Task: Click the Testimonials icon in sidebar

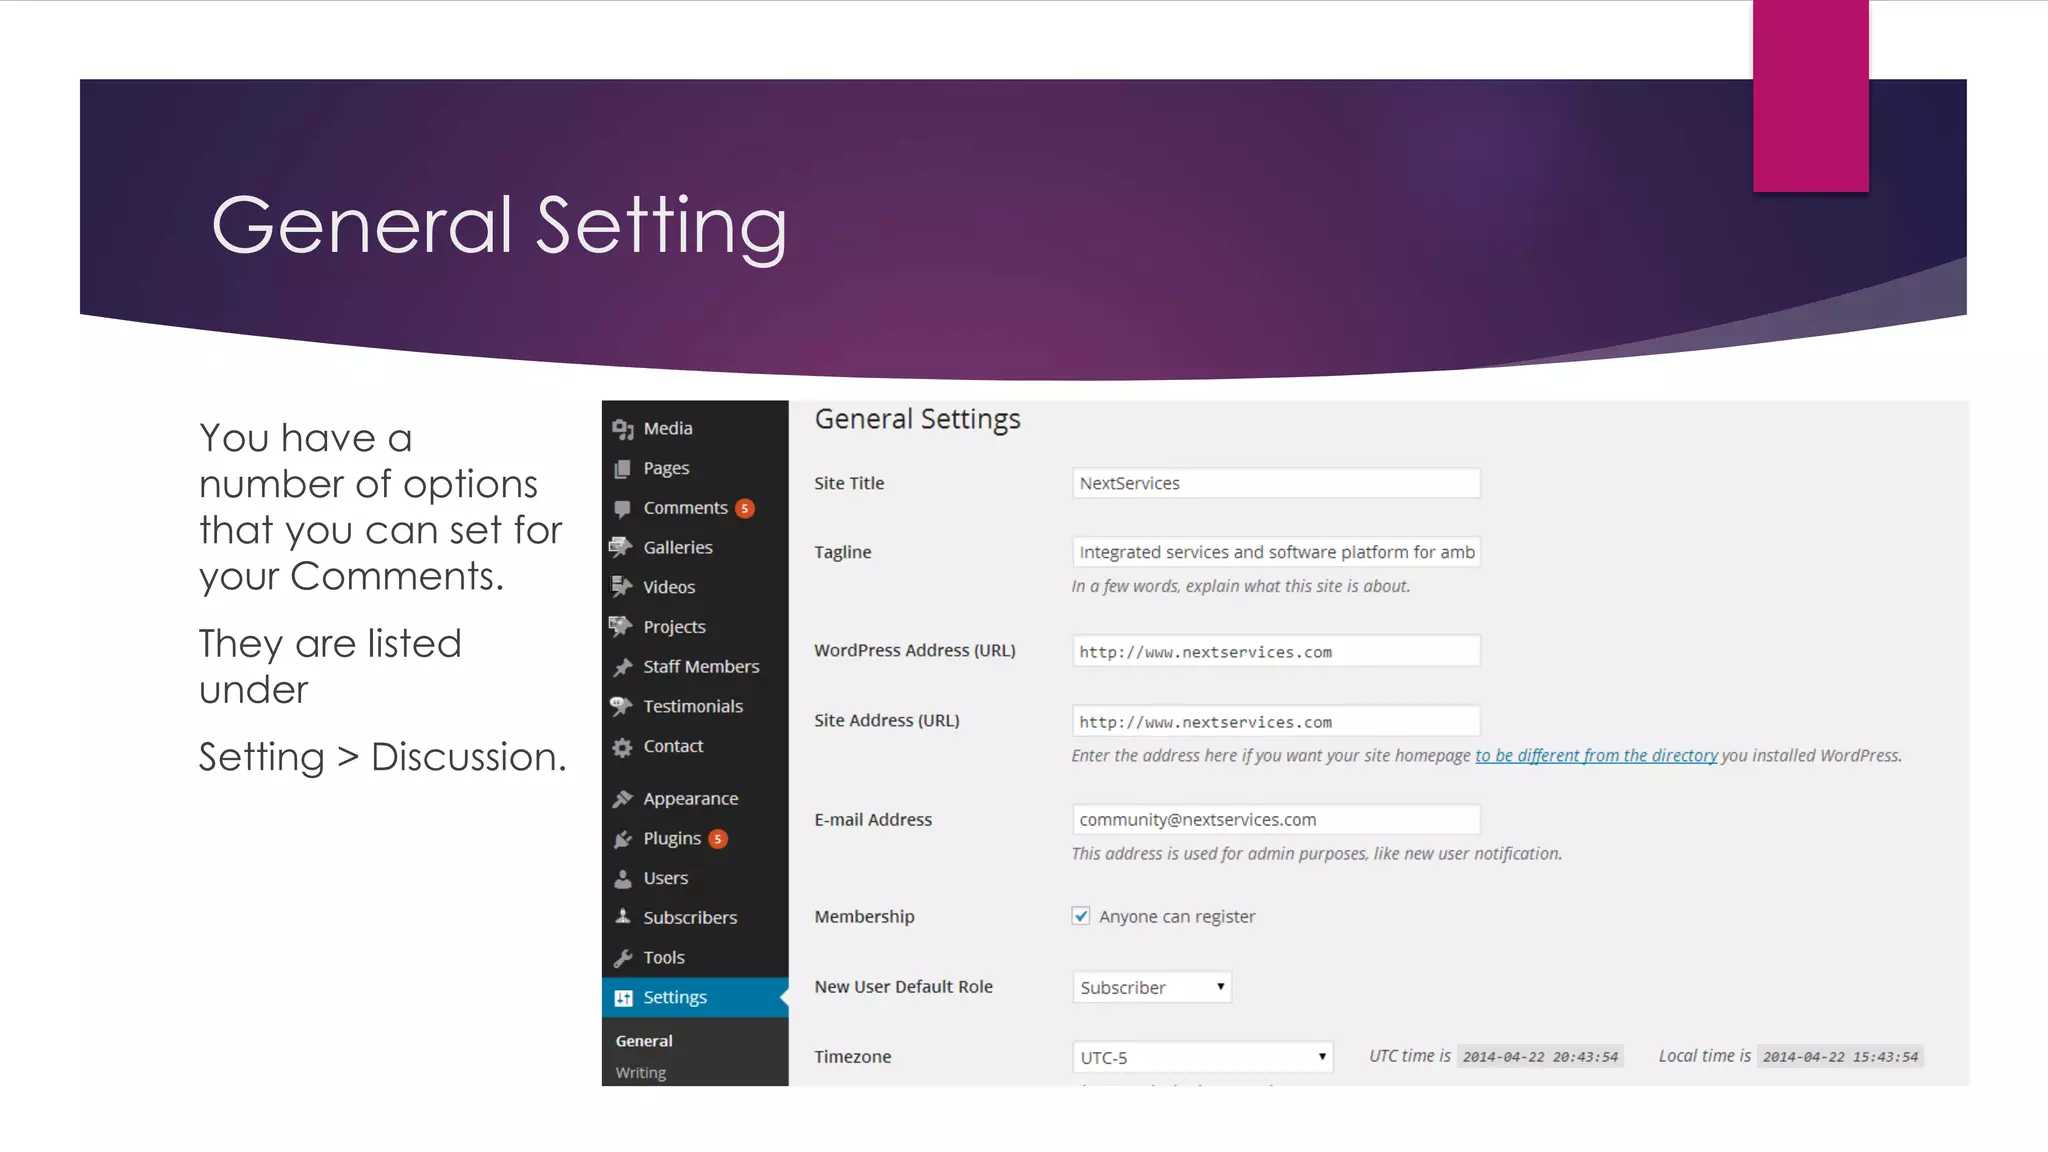Action: point(621,706)
